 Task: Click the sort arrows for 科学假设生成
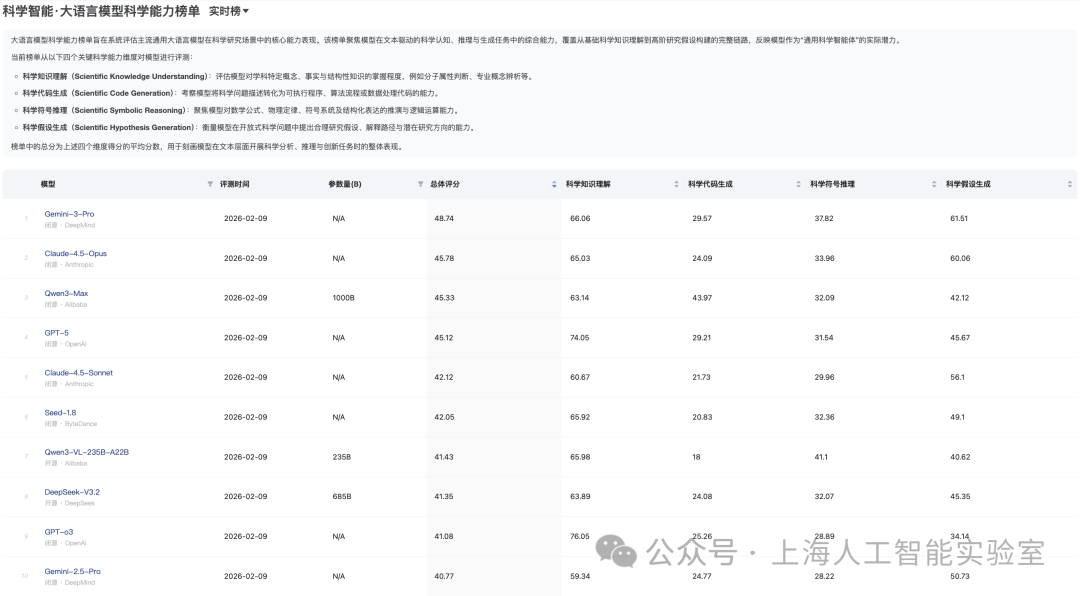coord(1069,184)
